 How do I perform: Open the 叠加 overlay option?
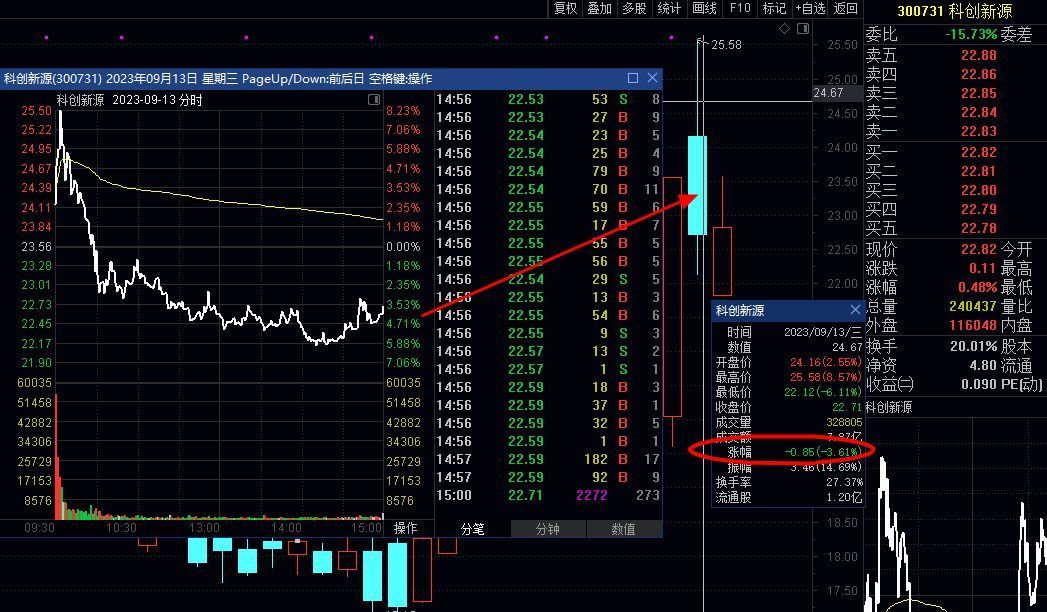click(x=599, y=8)
